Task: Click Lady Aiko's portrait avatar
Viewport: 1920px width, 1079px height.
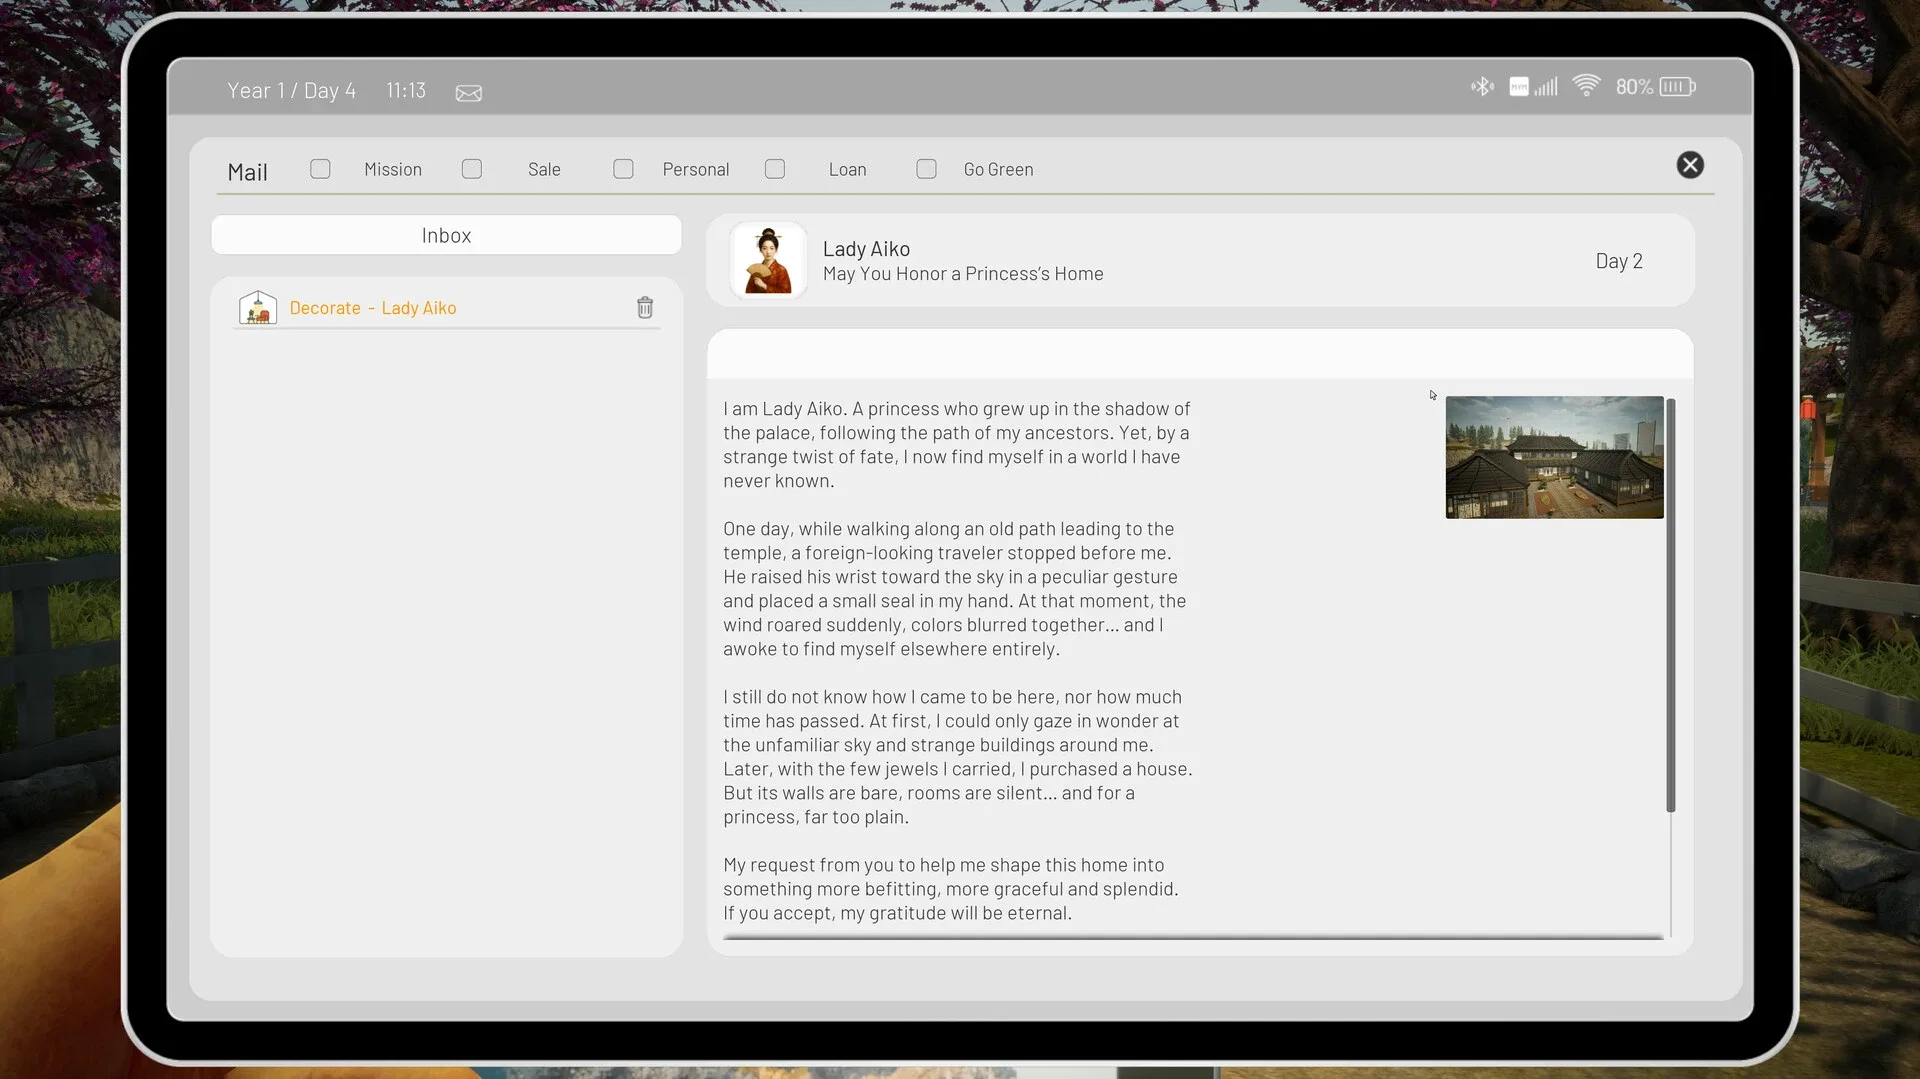Action: [768, 260]
